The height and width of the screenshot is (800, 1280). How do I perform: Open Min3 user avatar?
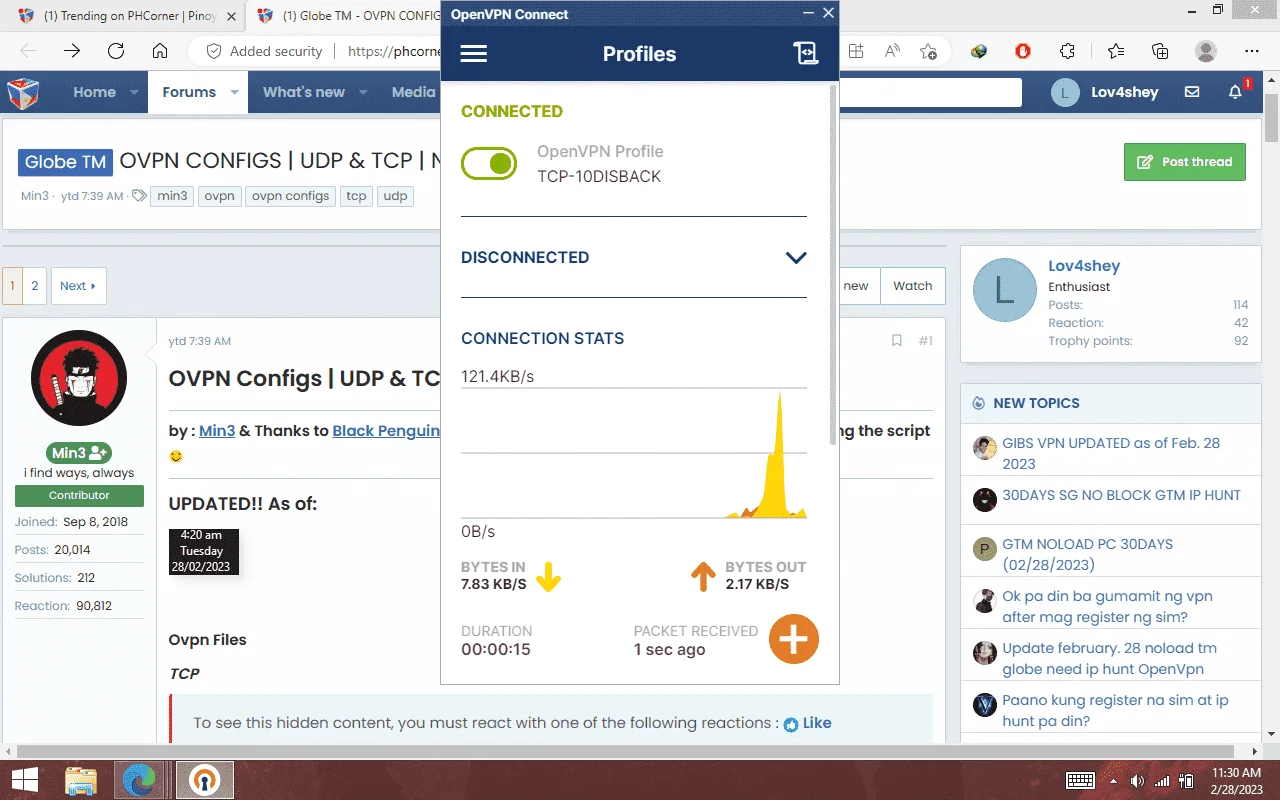[79, 378]
